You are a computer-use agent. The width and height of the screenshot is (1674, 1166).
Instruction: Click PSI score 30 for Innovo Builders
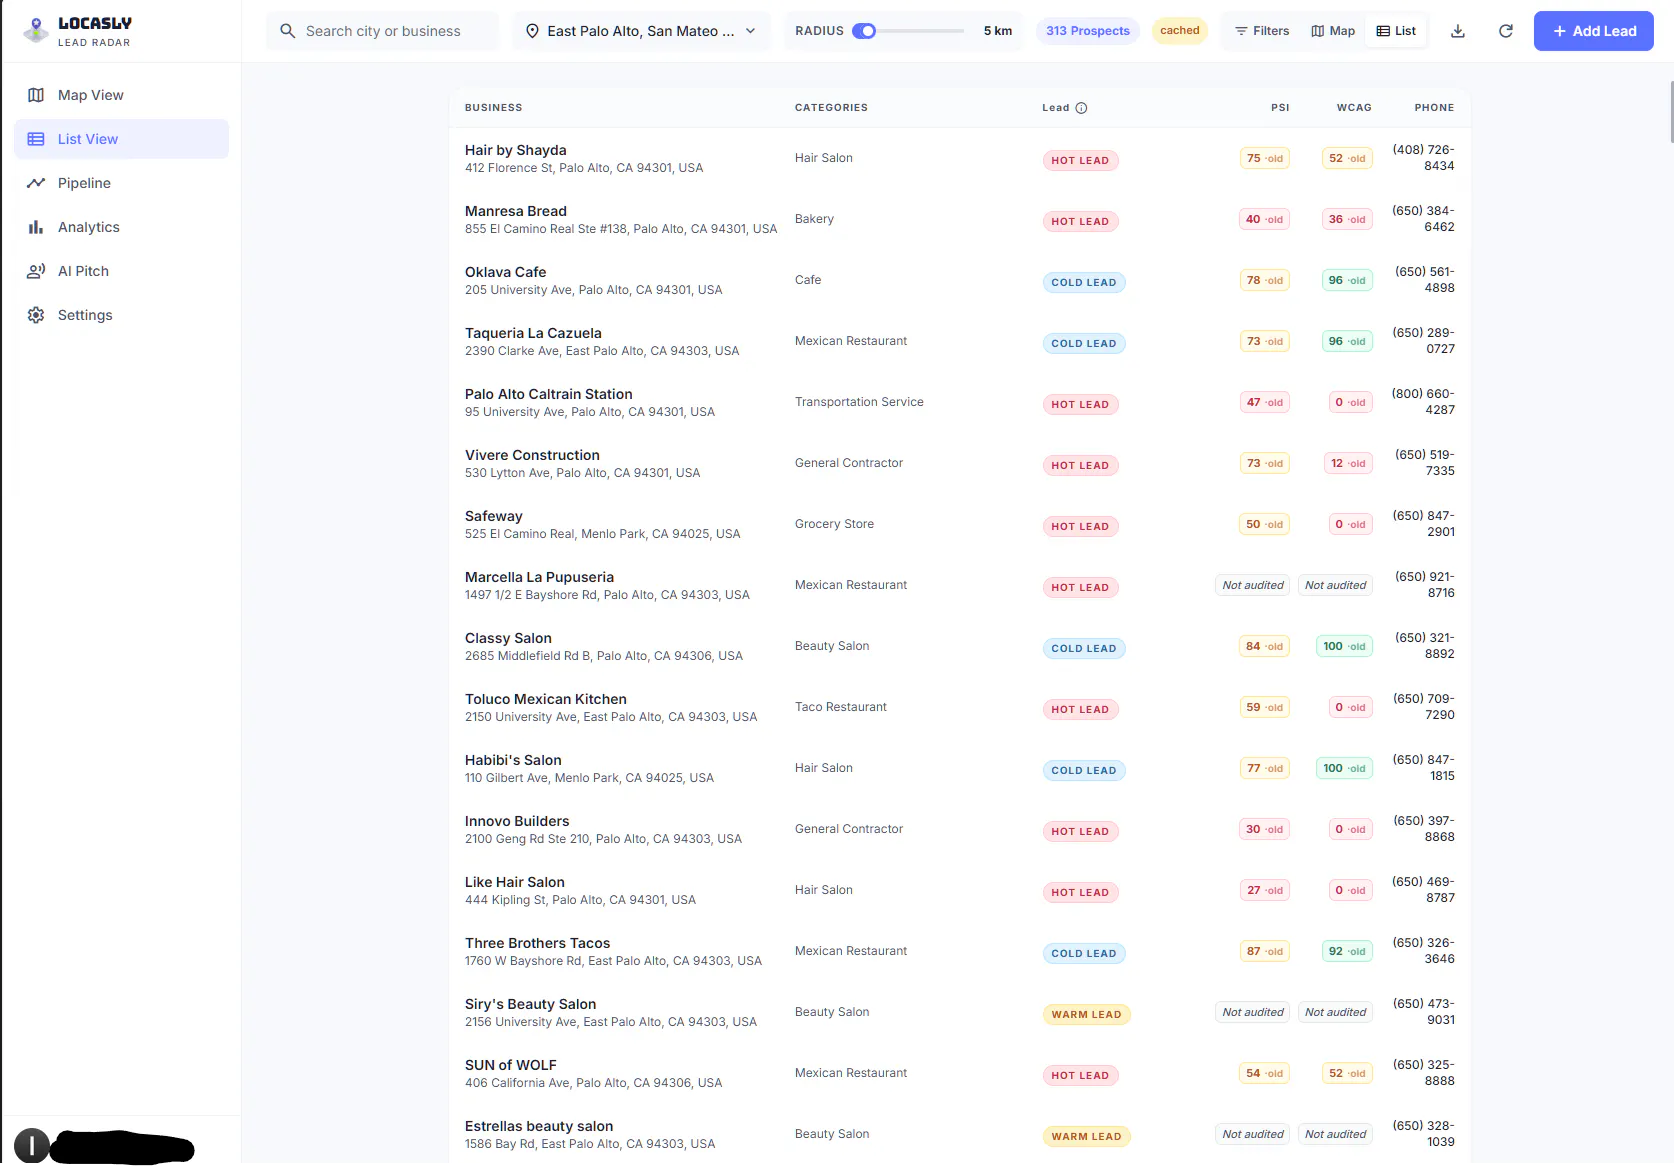pyautogui.click(x=1265, y=829)
